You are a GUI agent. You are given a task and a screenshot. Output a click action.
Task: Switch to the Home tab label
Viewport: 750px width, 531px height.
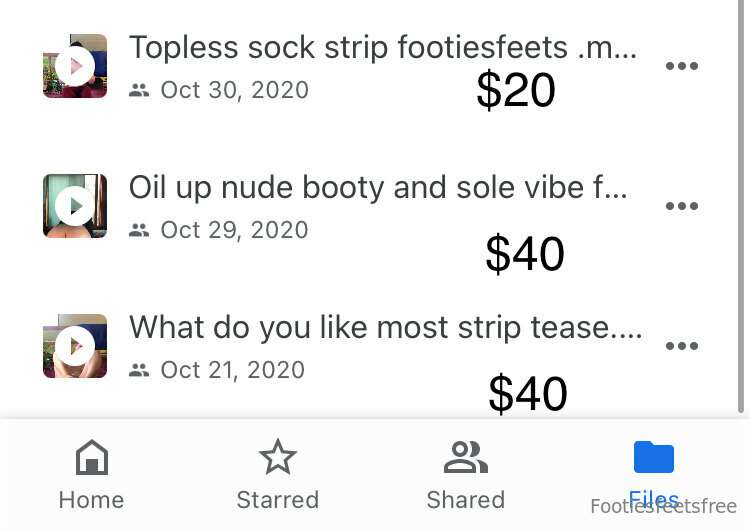point(91,500)
